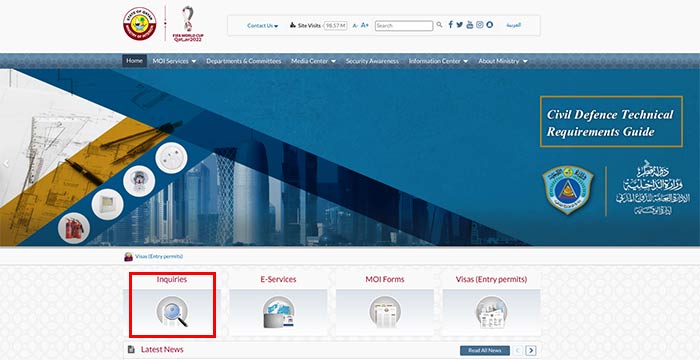Viewport: 700px width, 360px height.
Task: Go to previous news with left arrow
Action: tap(518, 351)
